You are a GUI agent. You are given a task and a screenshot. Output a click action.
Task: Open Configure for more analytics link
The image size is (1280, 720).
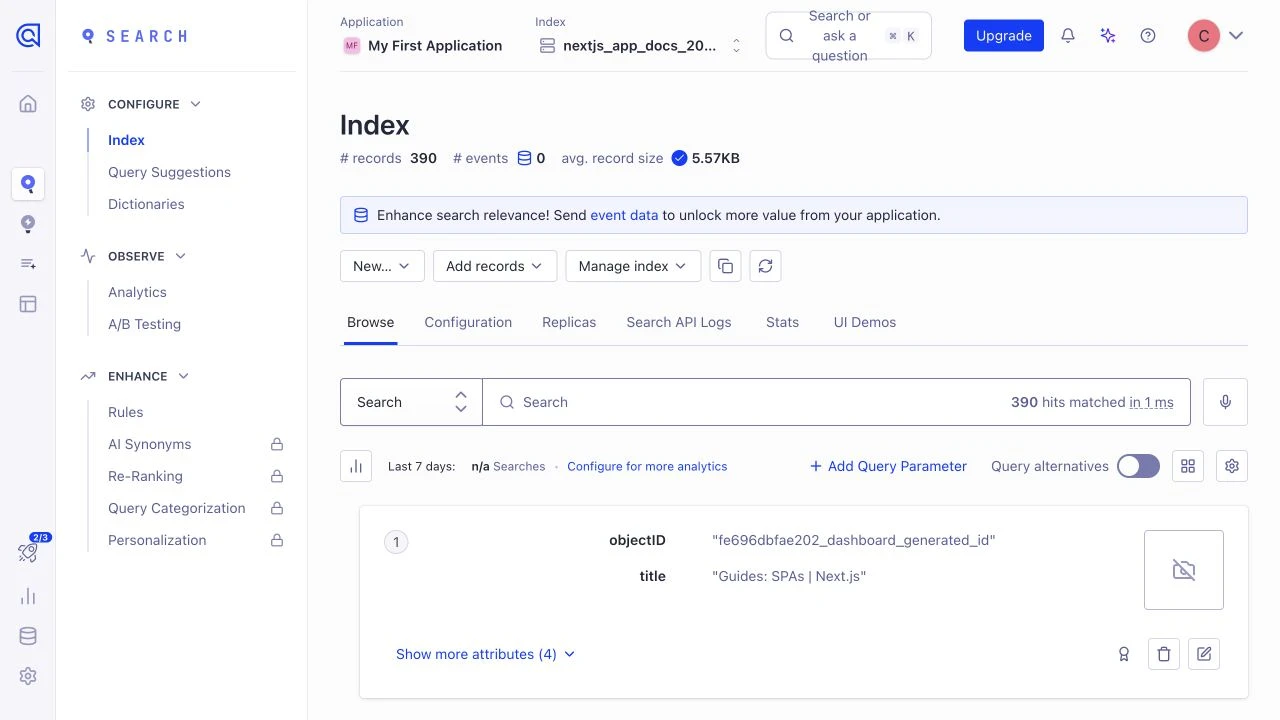(647, 466)
